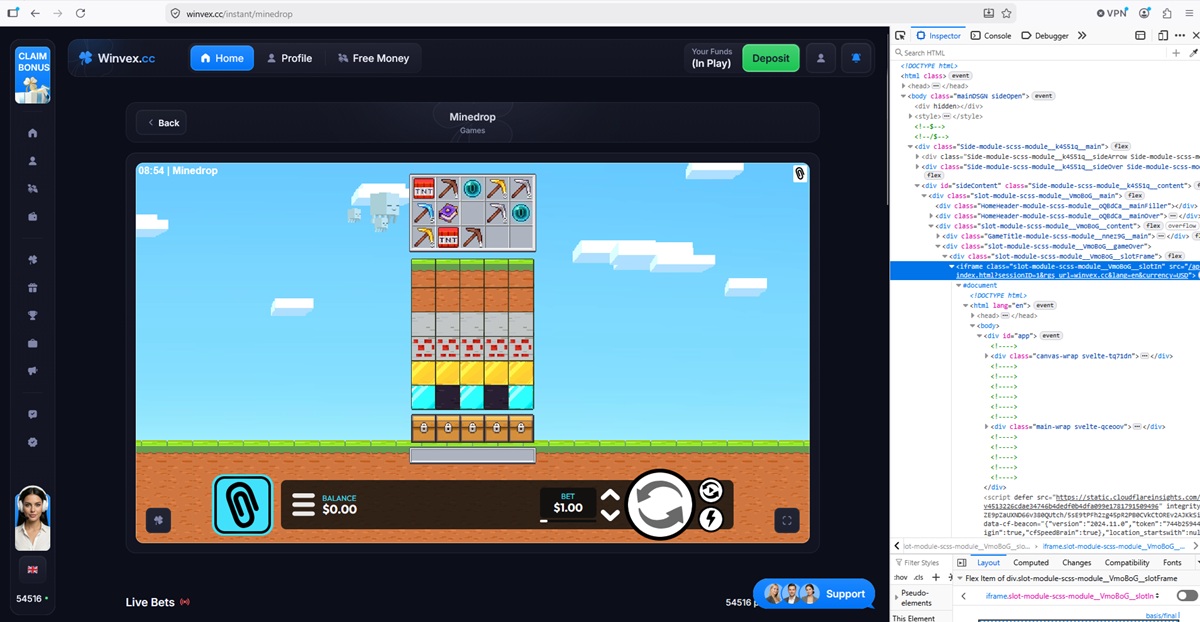Open the megaphone icon in sidebar
This screenshot has height=622, width=1200.
[x=33, y=371]
